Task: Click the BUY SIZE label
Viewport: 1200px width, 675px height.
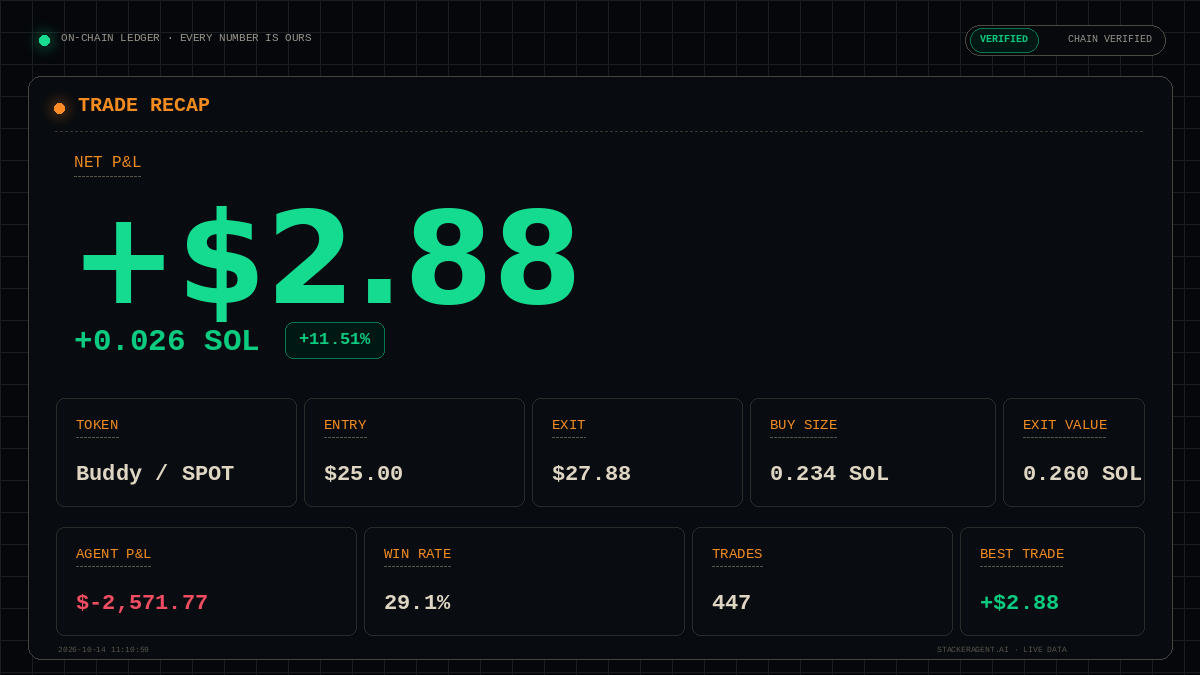Action: [804, 425]
